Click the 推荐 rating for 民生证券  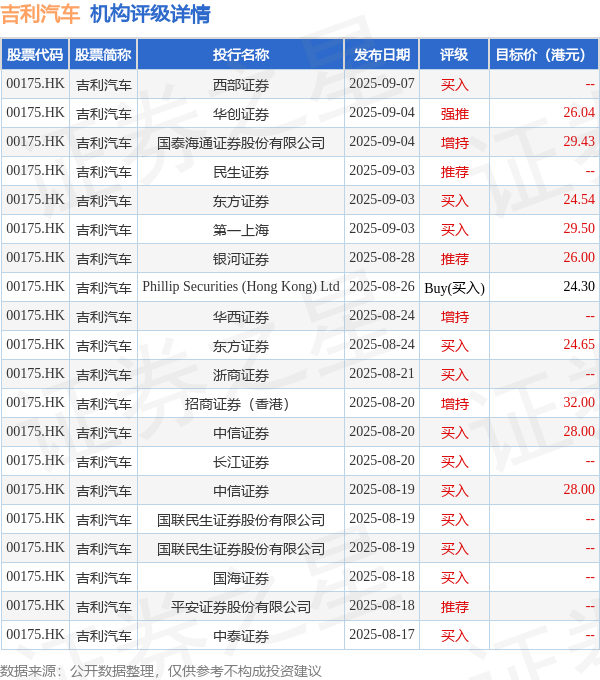tap(454, 172)
